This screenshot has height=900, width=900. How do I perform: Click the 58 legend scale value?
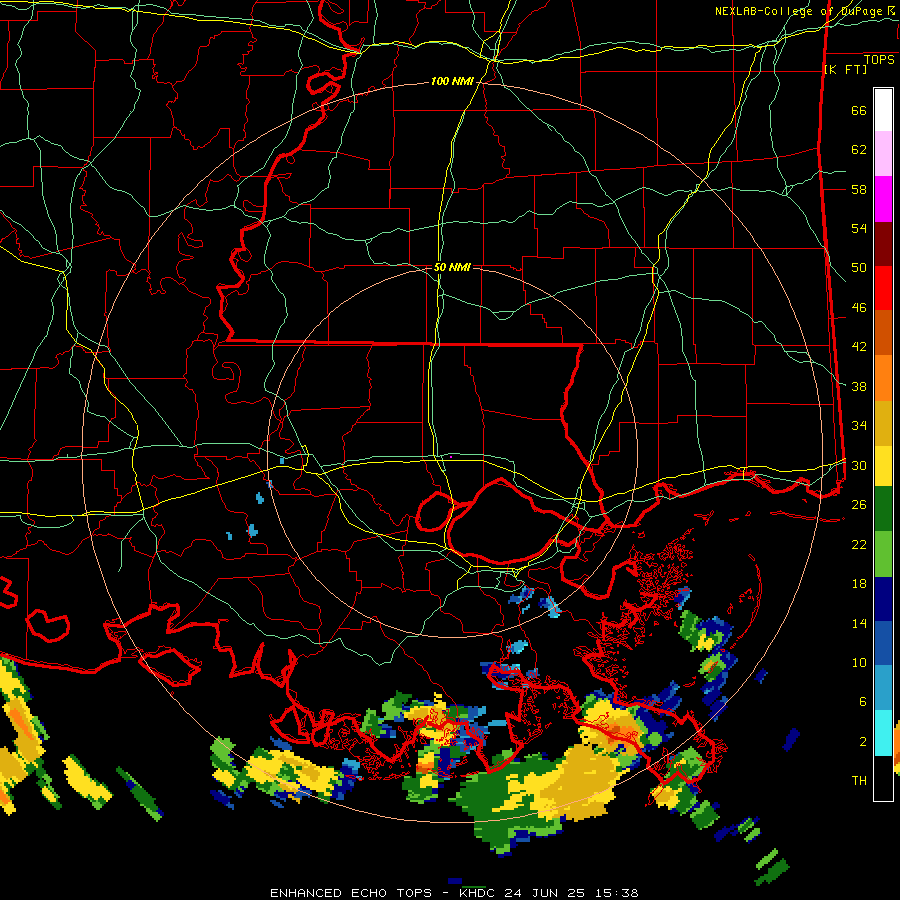tap(859, 189)
